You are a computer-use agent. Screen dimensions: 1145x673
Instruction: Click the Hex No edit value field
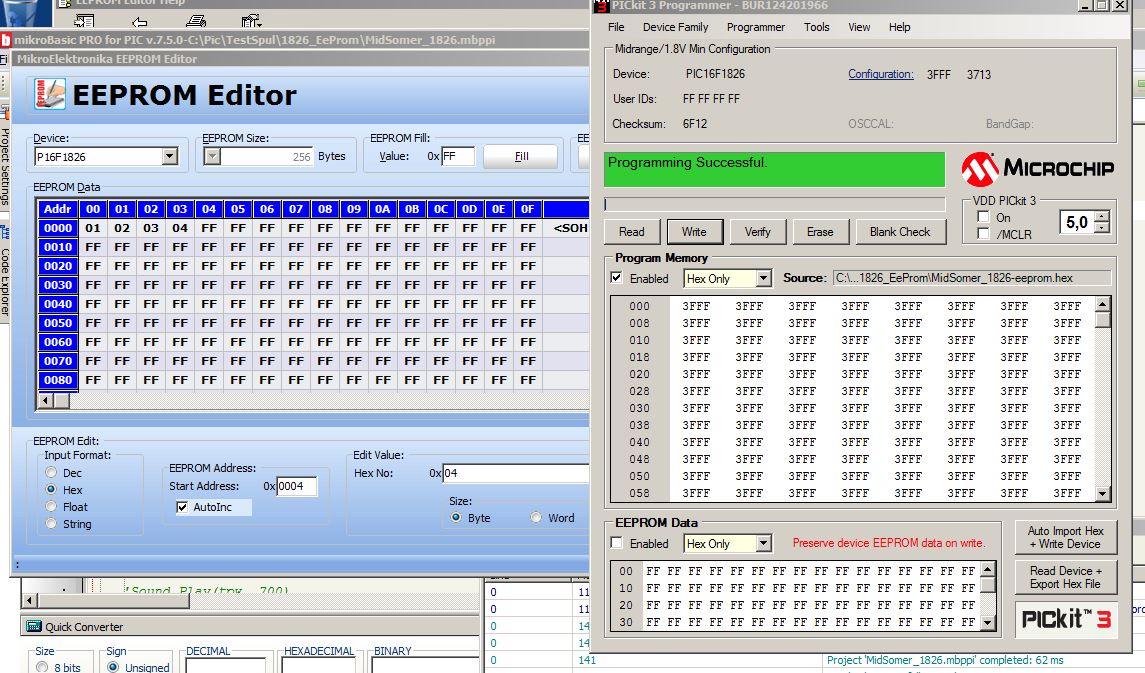pyautogui.click(x=516, y=473)
